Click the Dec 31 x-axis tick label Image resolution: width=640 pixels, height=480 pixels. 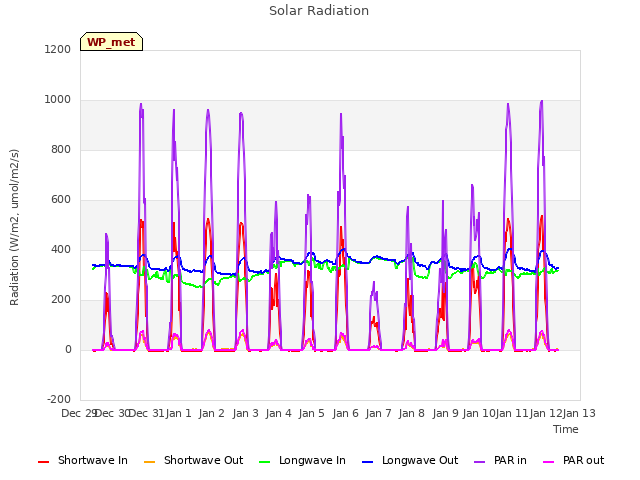point(146,413)
